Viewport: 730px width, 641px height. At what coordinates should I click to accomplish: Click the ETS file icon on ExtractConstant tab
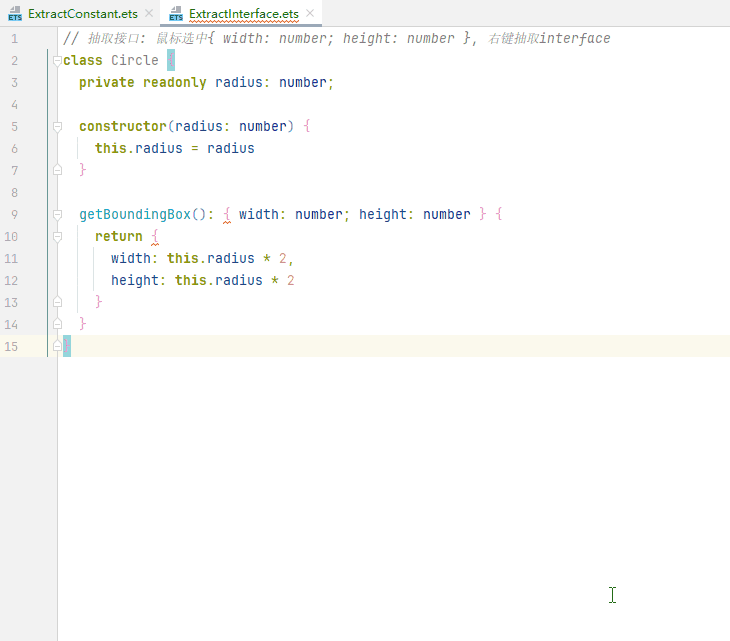pyautogui.click(x=15, y=14)
